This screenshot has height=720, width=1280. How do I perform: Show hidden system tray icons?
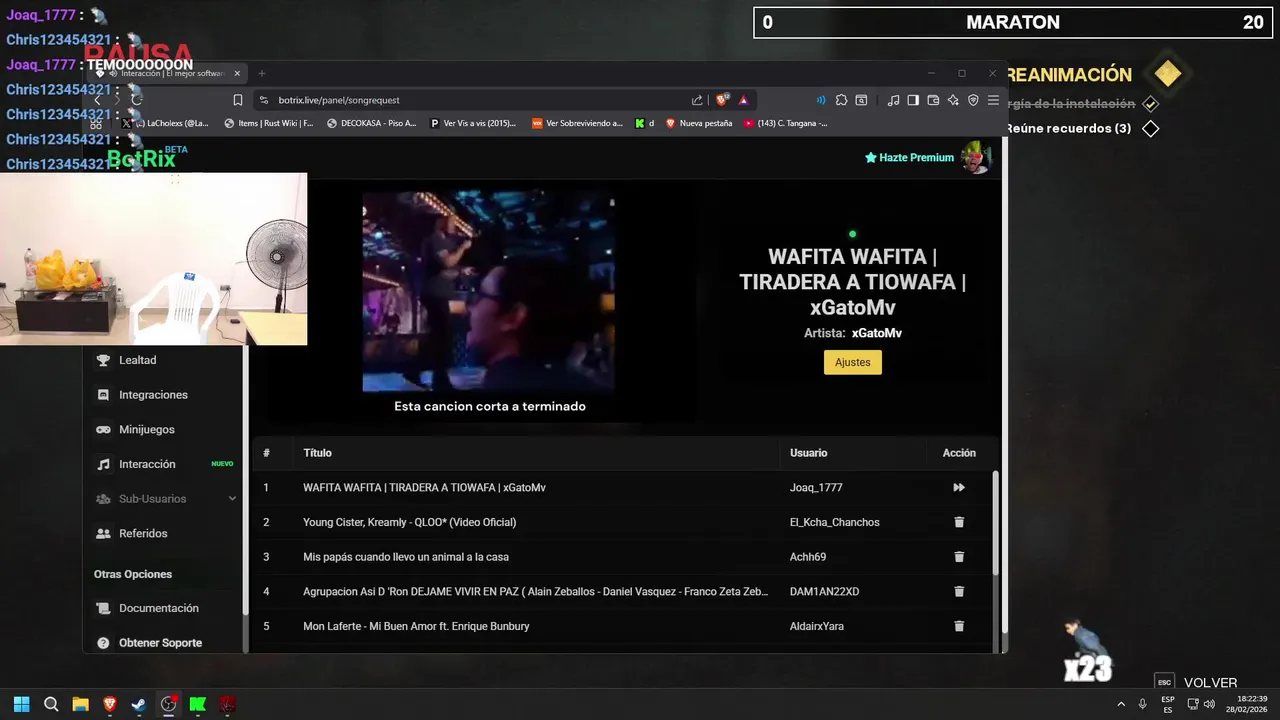[x=1121, y=704]
